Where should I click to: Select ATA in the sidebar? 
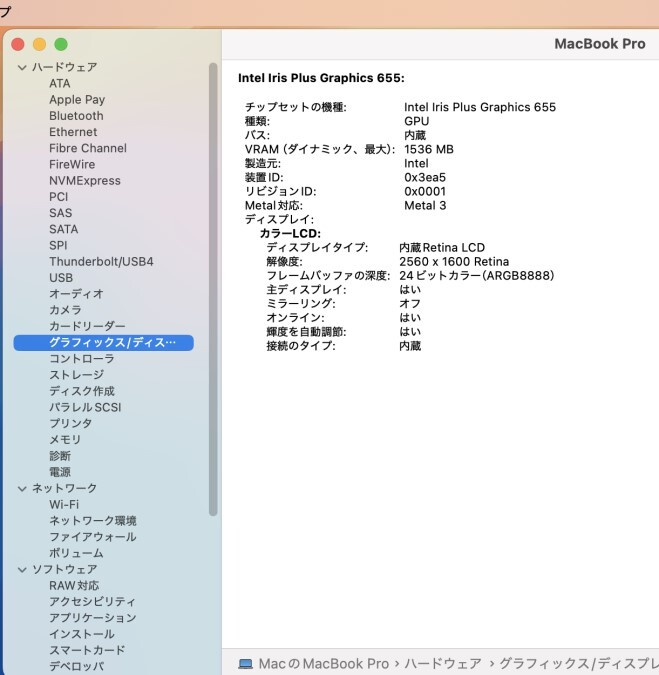click(x=59, y=83)
